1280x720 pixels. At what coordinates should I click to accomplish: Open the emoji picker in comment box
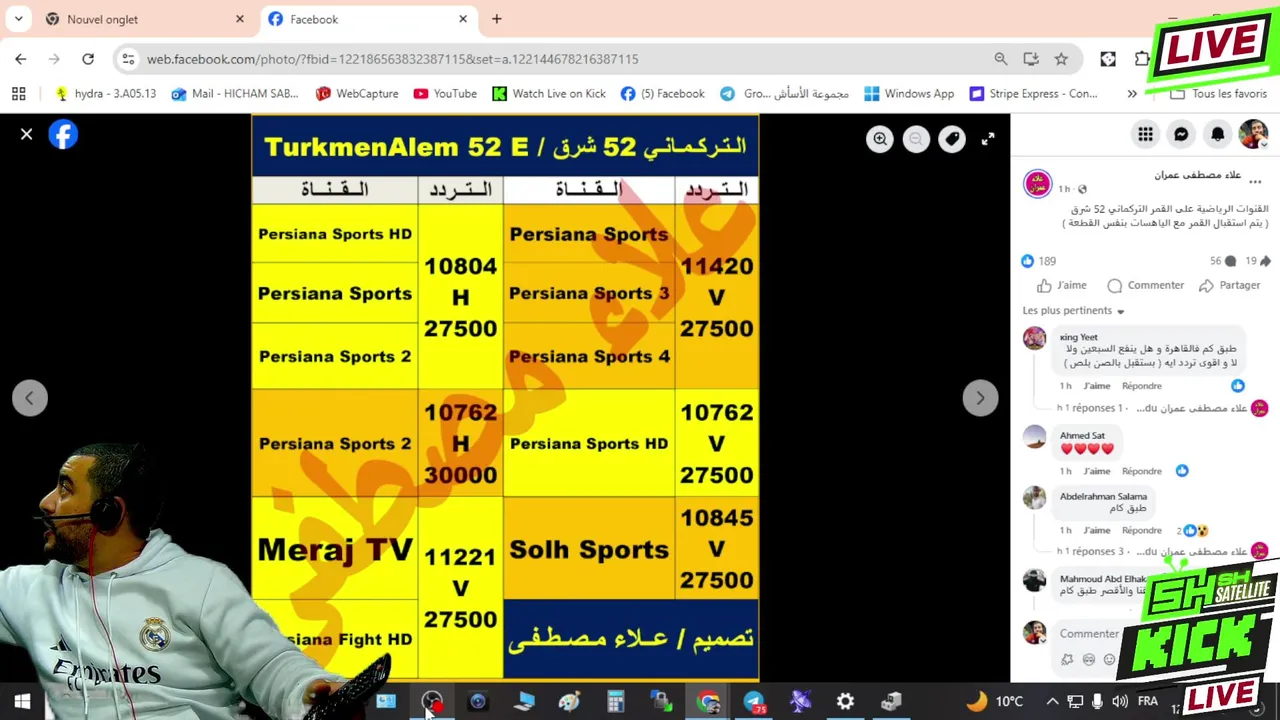(1109, 660)
